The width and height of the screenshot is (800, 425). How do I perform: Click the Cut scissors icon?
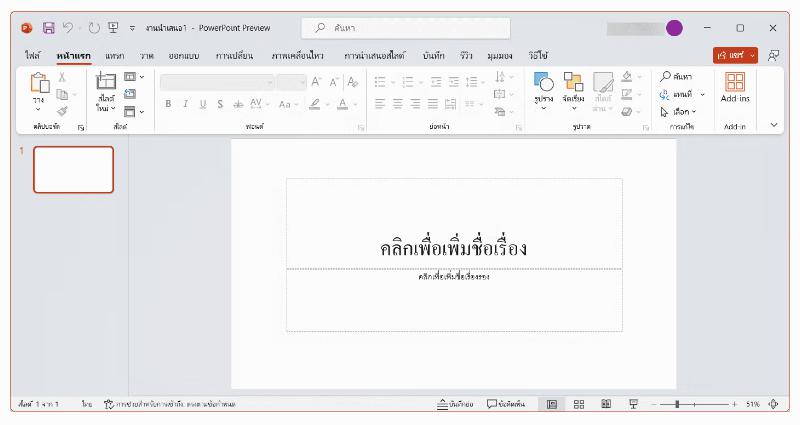[x=62, y=77]
